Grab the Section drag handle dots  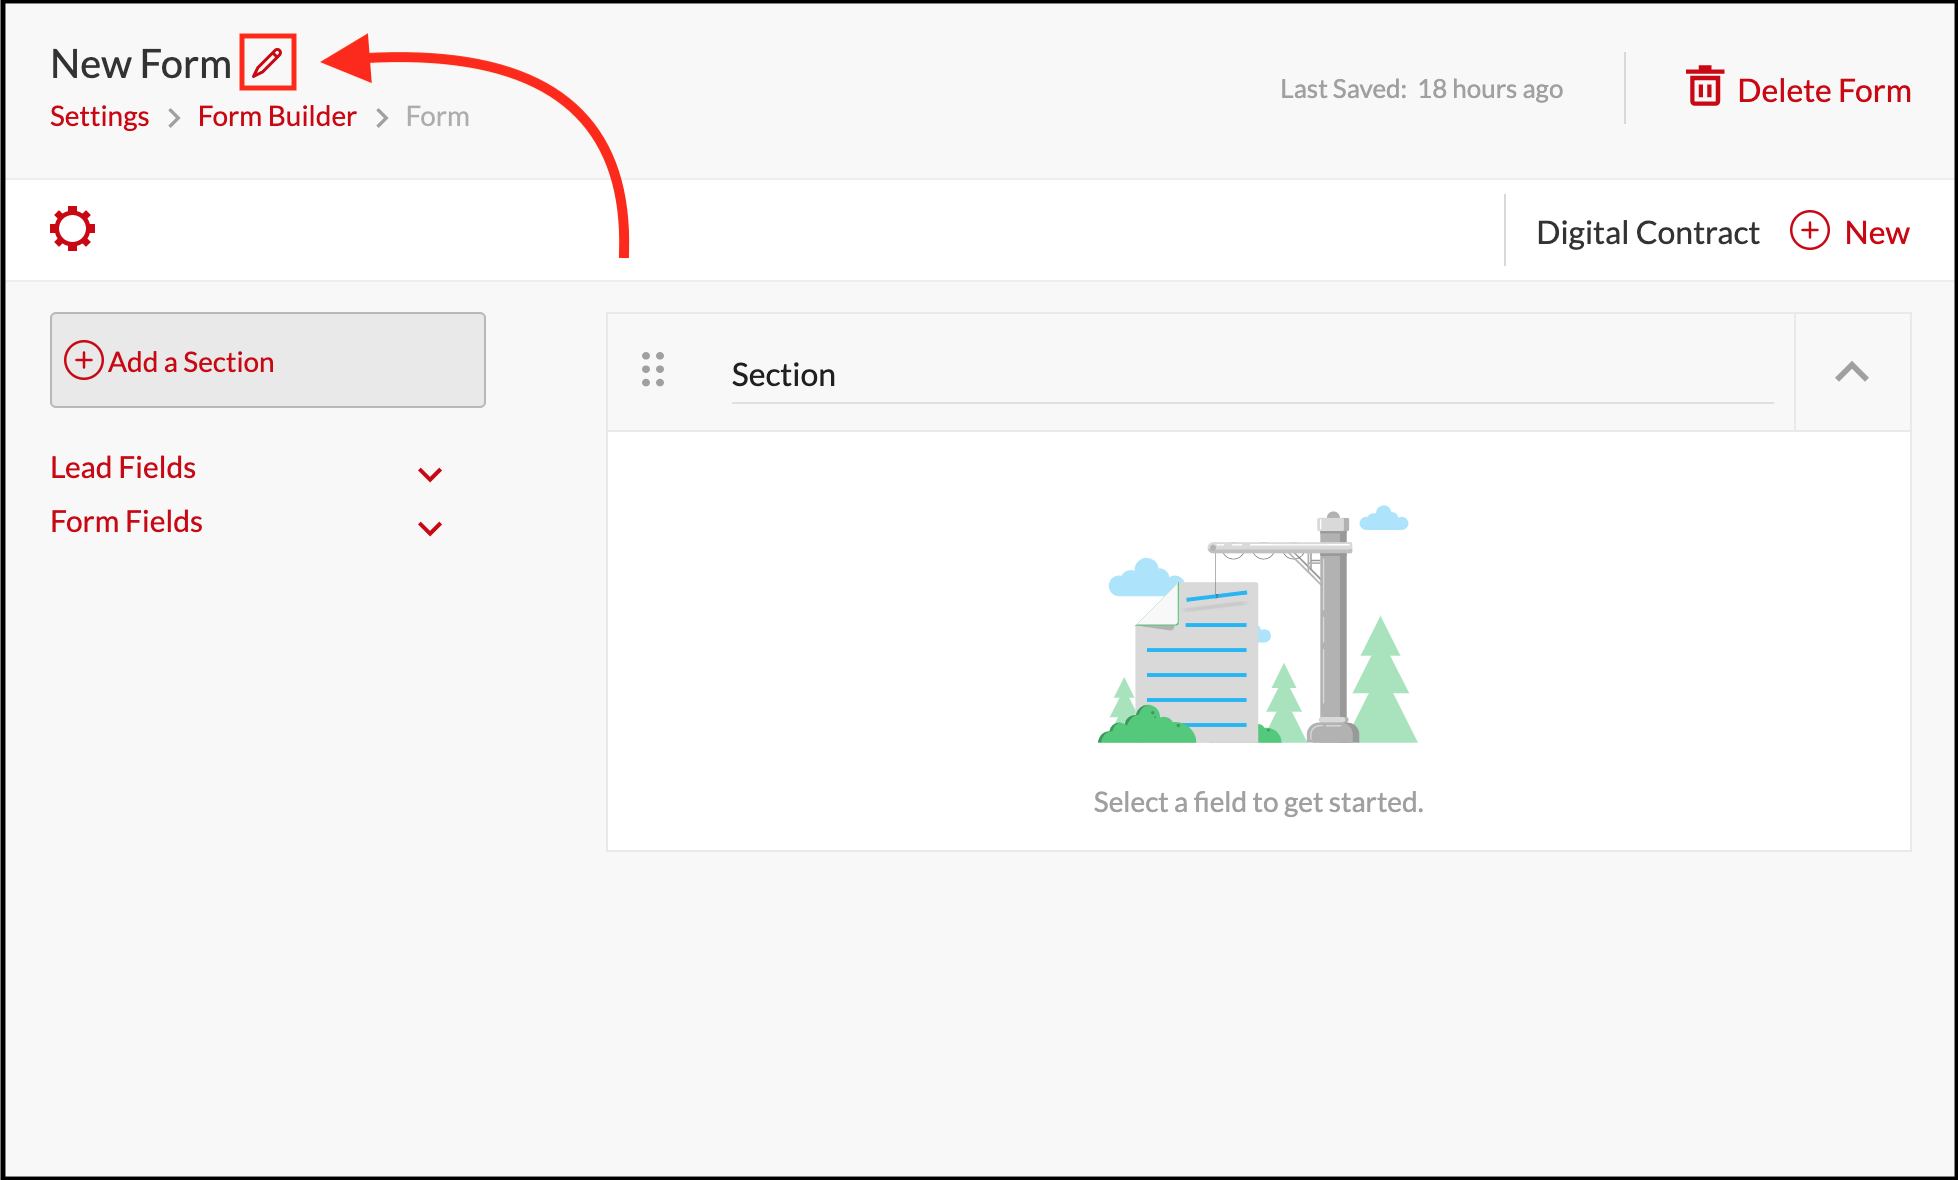(653, 369)
